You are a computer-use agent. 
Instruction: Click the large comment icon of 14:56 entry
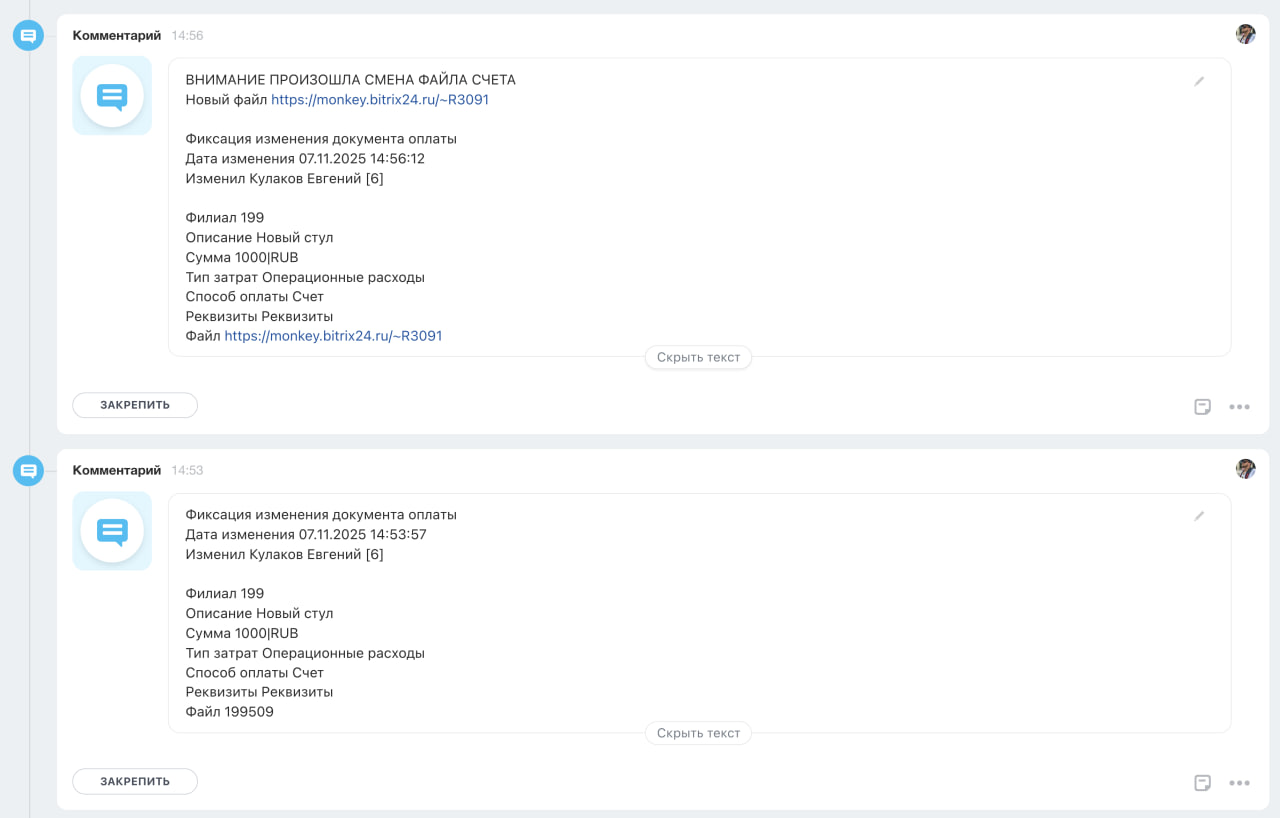coord(112,96)
